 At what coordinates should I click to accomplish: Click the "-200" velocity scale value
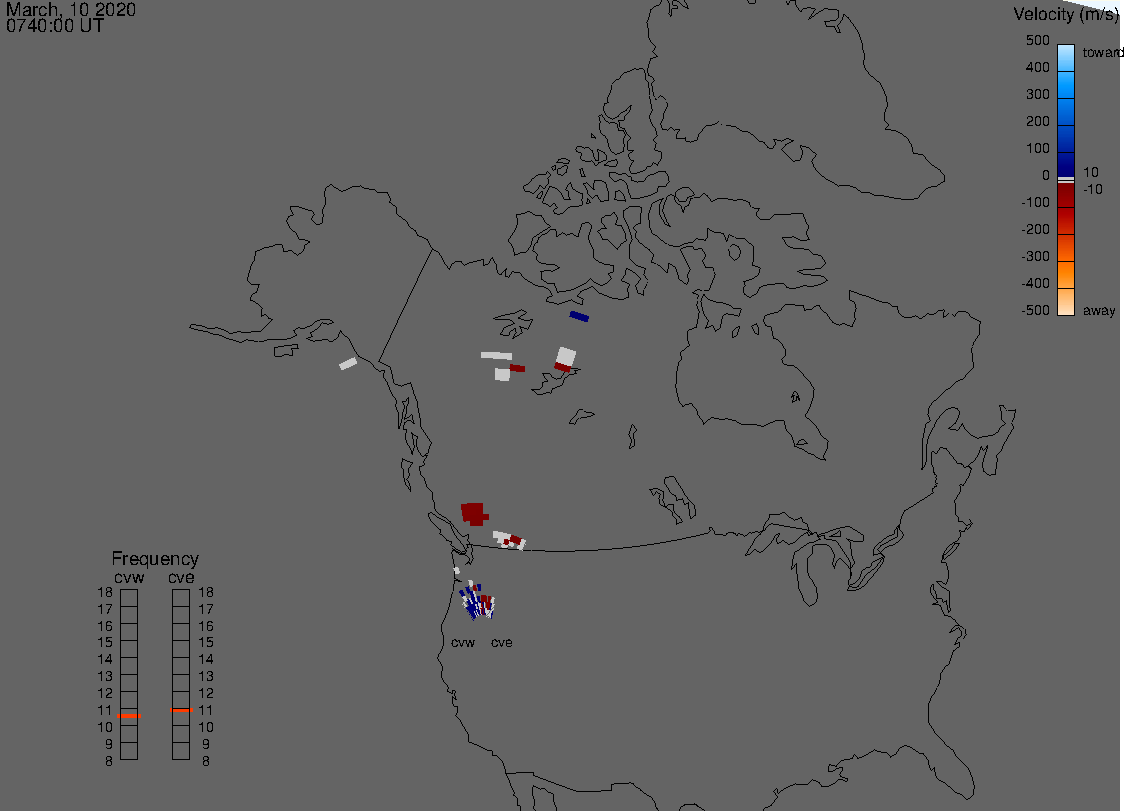click(1035, 229)
